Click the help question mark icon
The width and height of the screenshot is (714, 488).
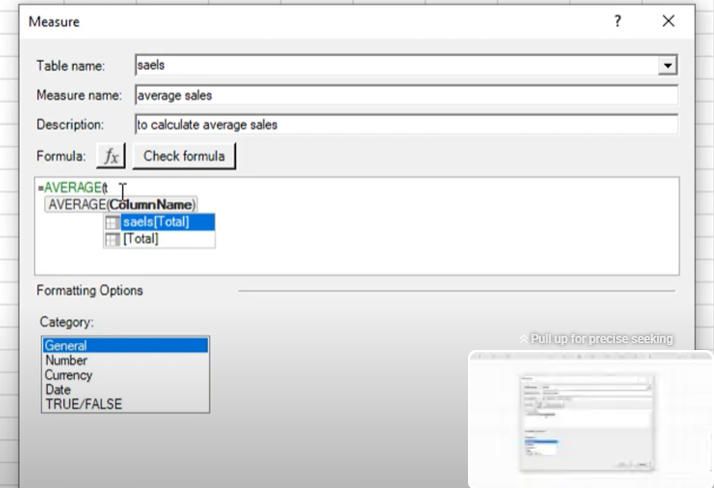[x=617, y=21]
